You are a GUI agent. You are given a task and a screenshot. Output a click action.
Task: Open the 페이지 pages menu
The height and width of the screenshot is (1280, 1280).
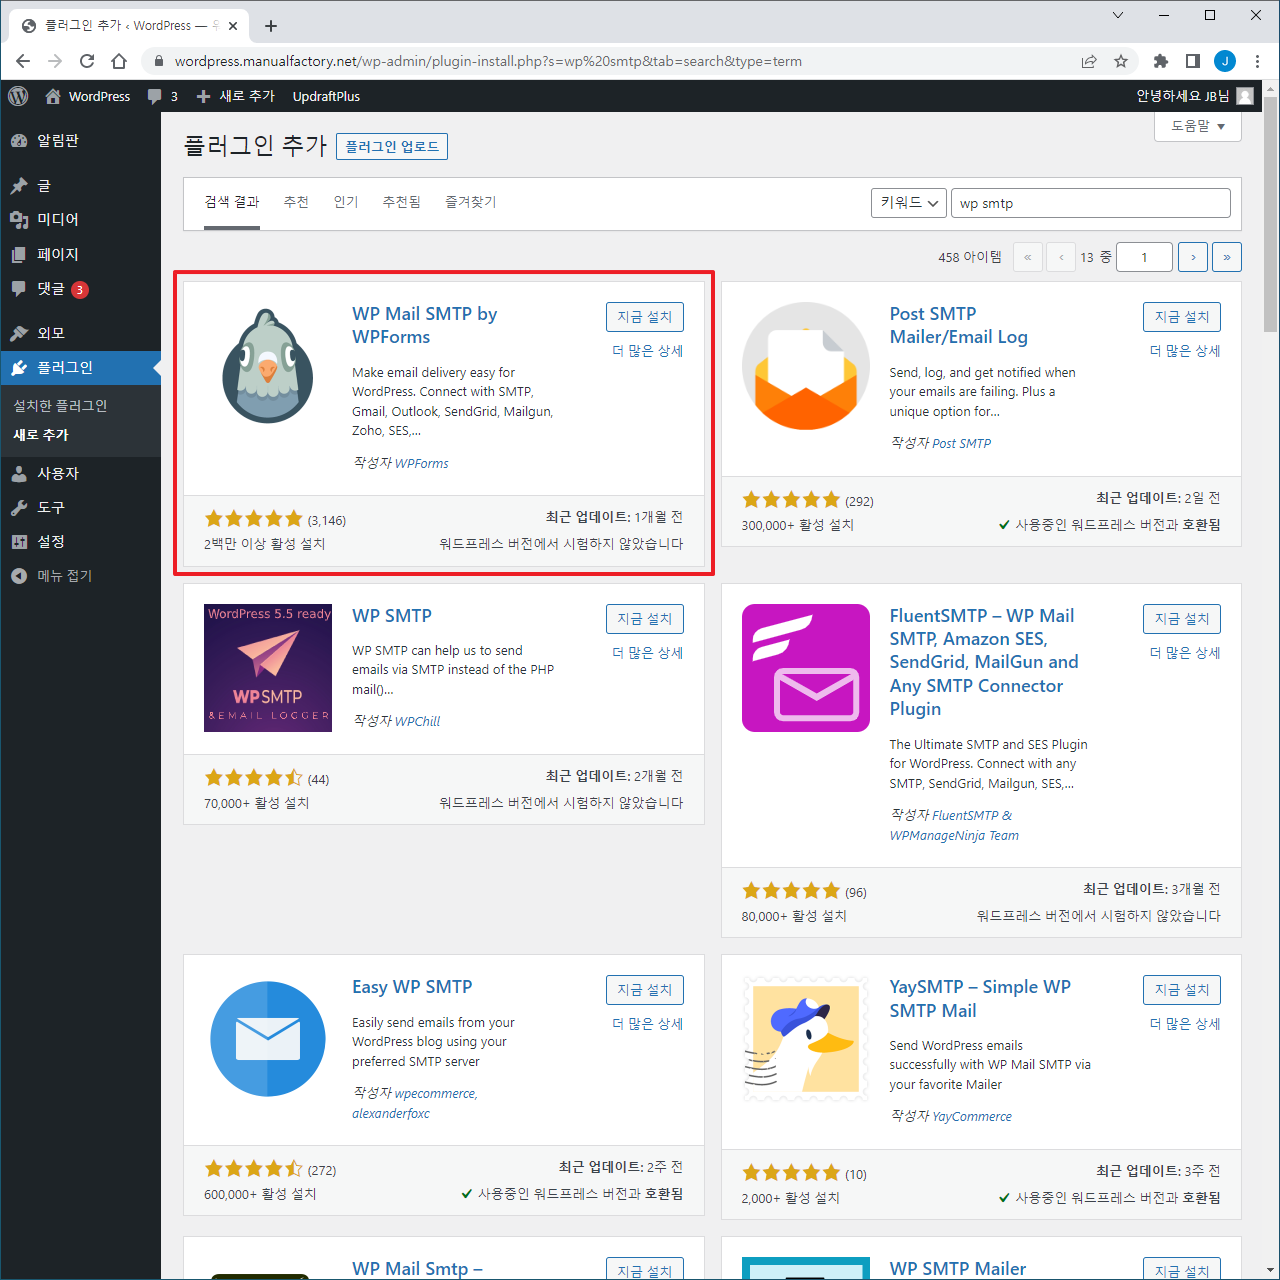80,254
